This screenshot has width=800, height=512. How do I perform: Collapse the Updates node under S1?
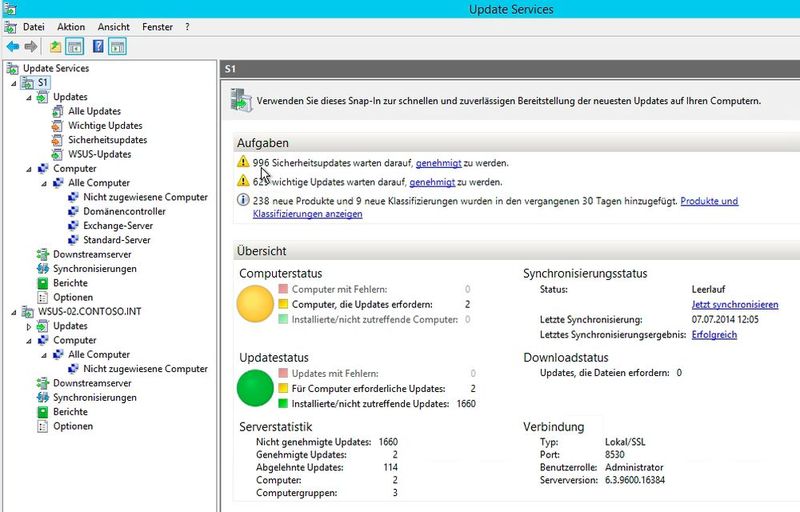(29, 97)
